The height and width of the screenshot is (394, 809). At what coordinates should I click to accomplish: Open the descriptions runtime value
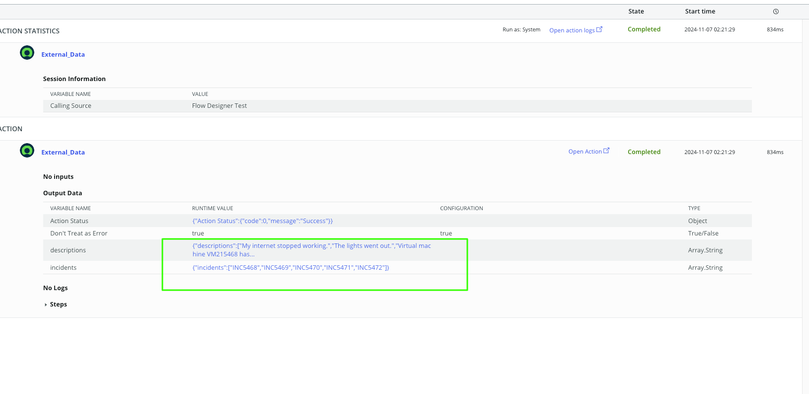pos(311,250)
